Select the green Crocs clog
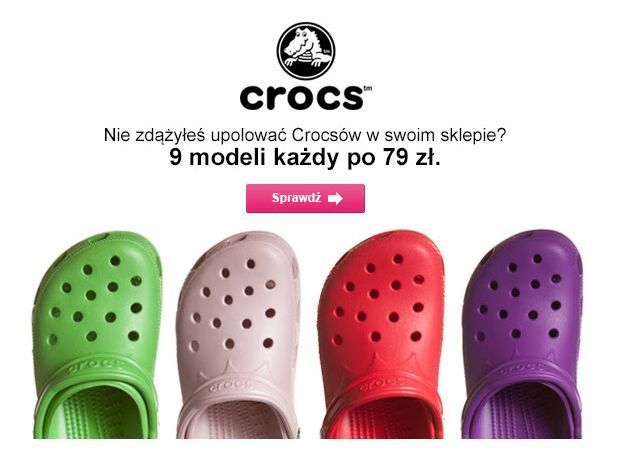 click(x=97, y=335)
